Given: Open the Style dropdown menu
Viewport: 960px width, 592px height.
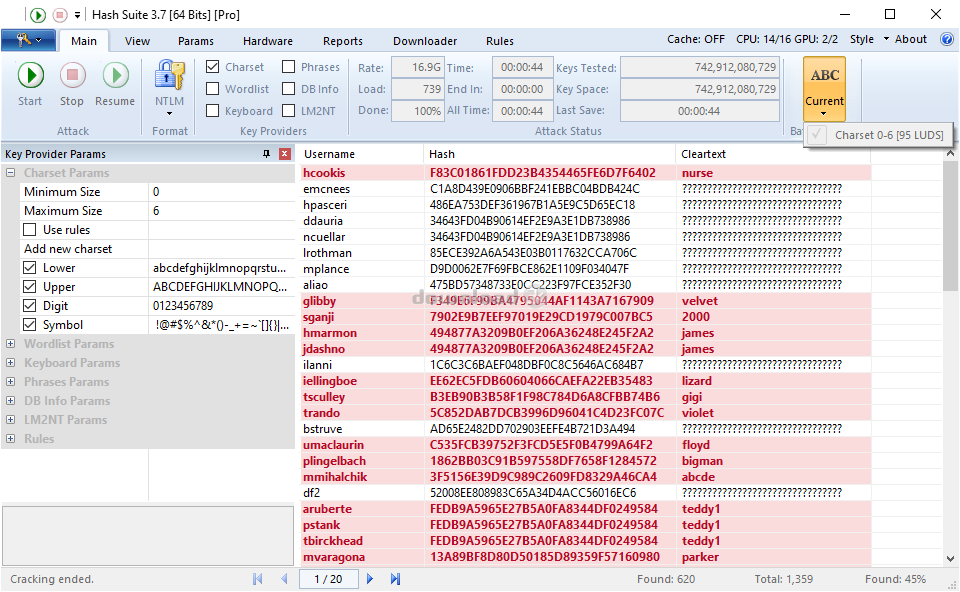Looking at the screenshot, I should [x=869, y=39].
